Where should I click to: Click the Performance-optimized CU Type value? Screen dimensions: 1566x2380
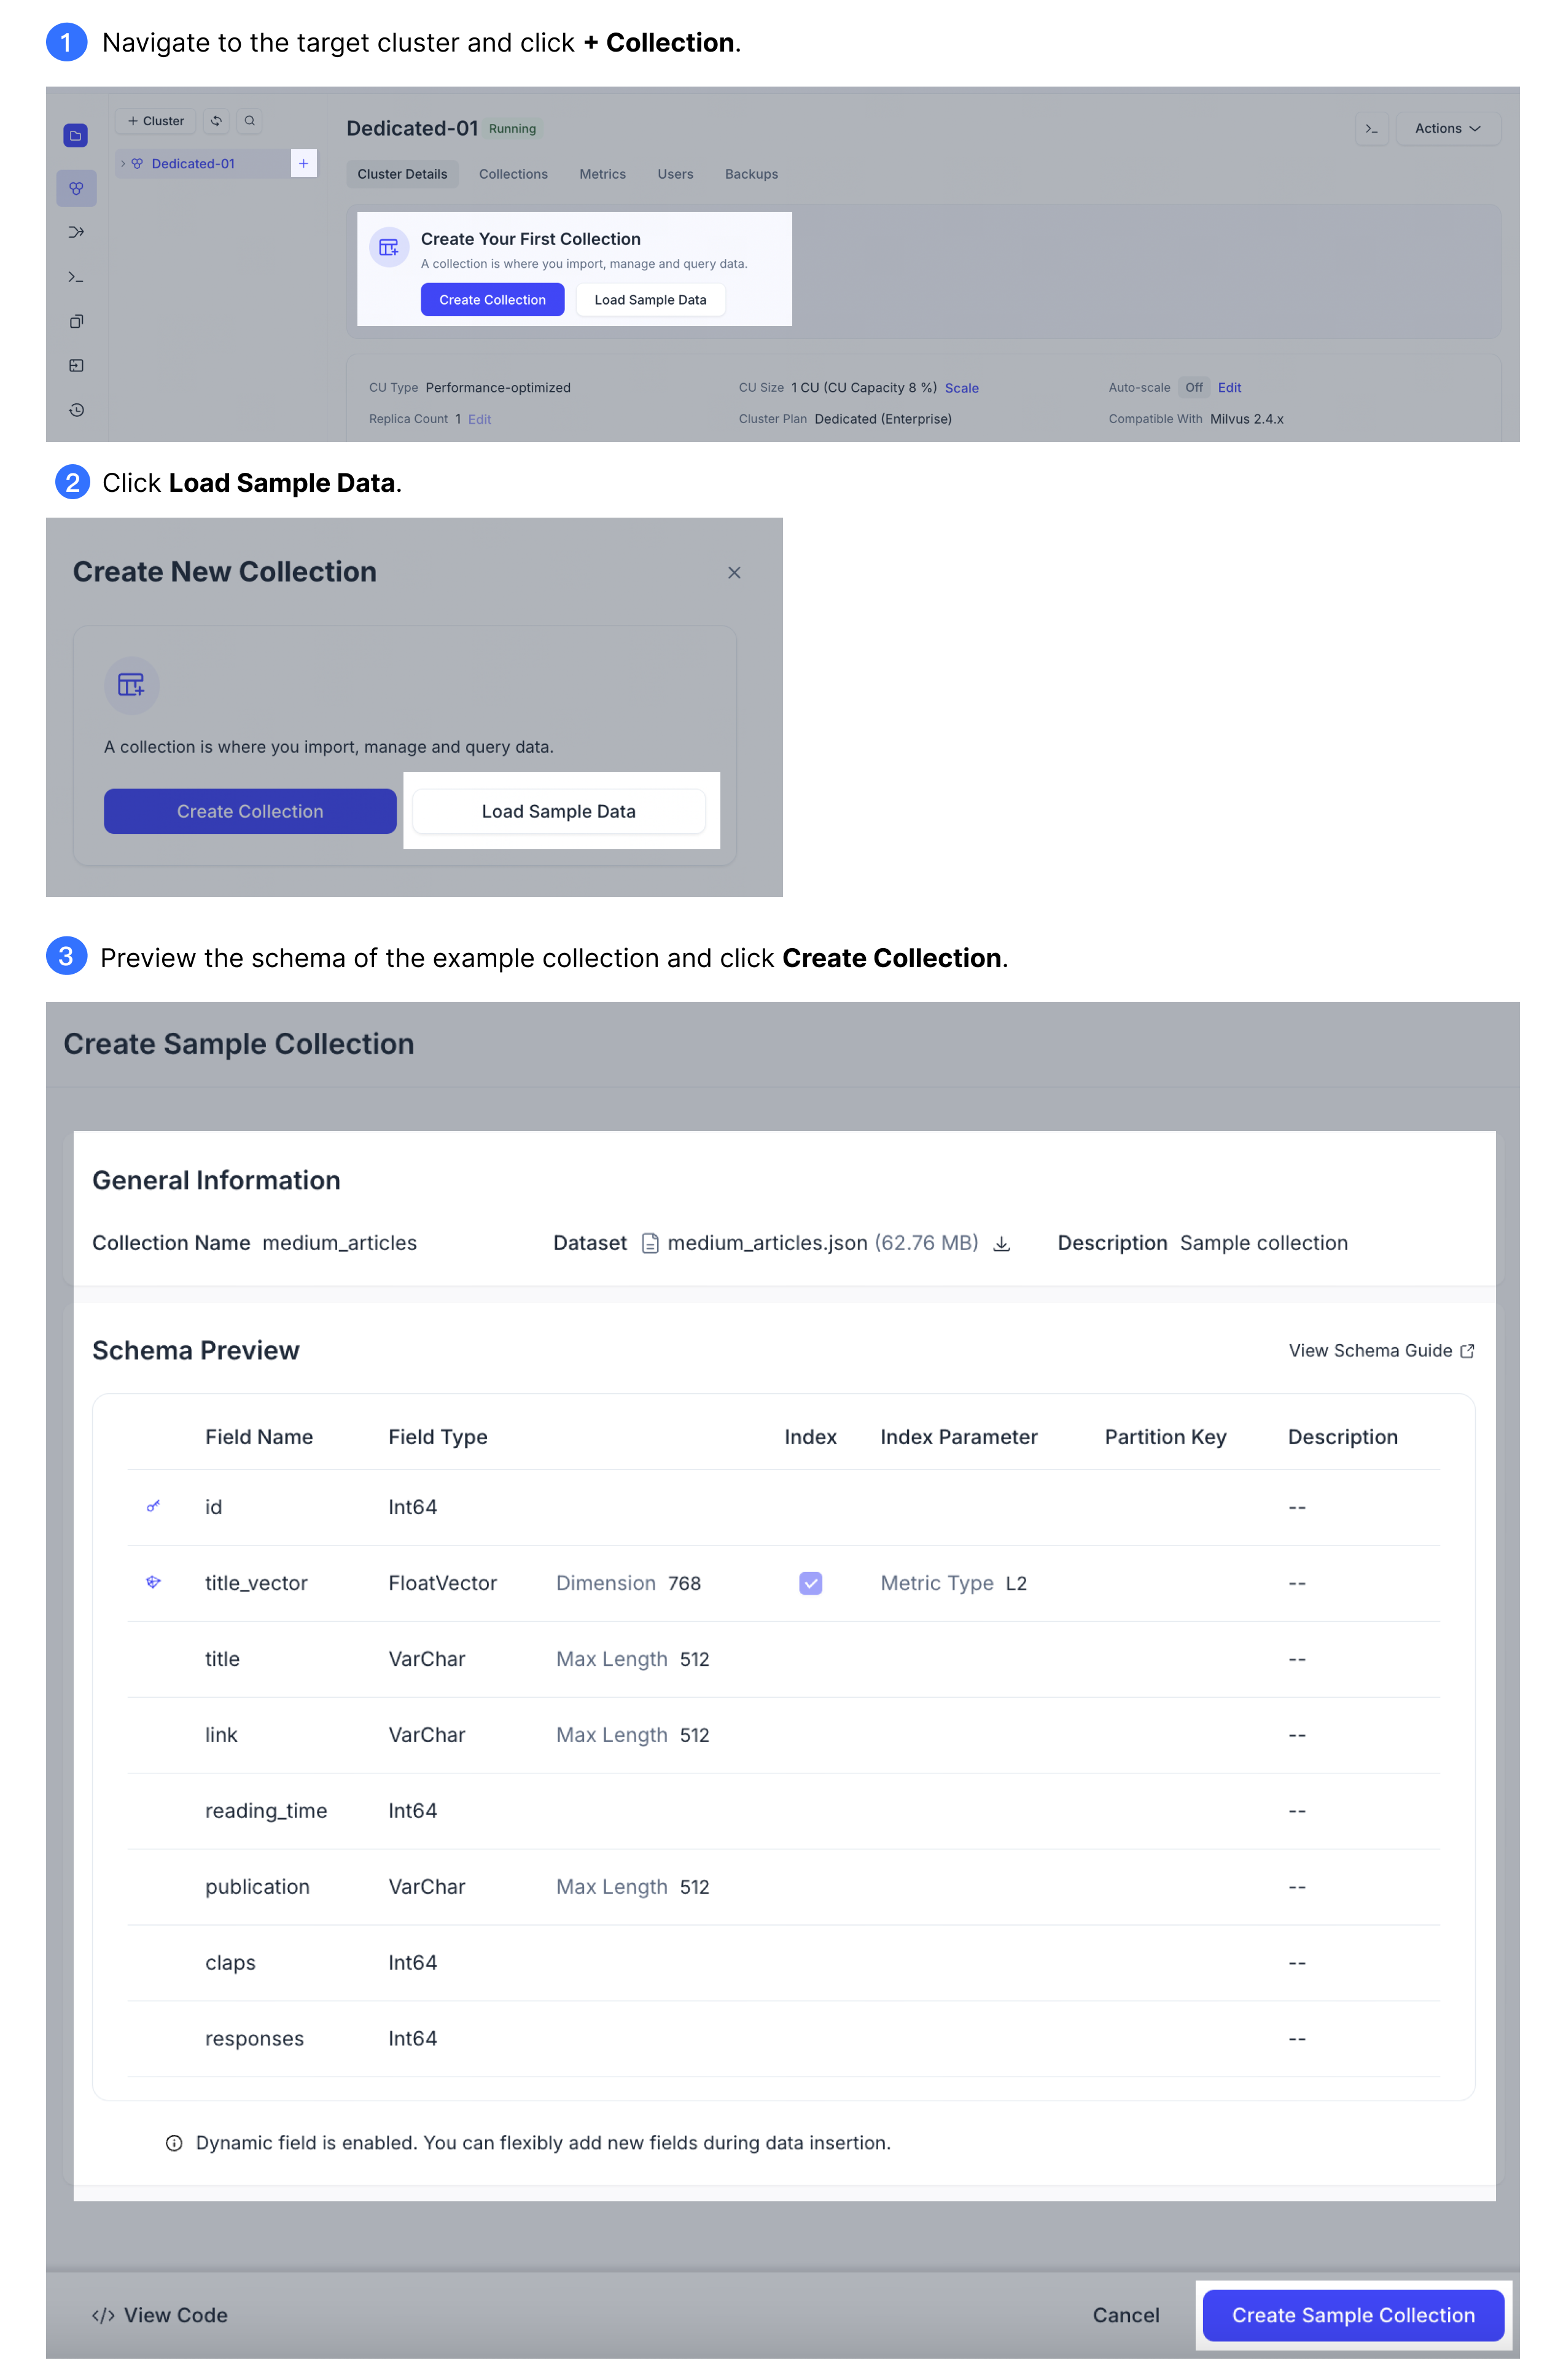pyautogui.click(x=498, y=388)
